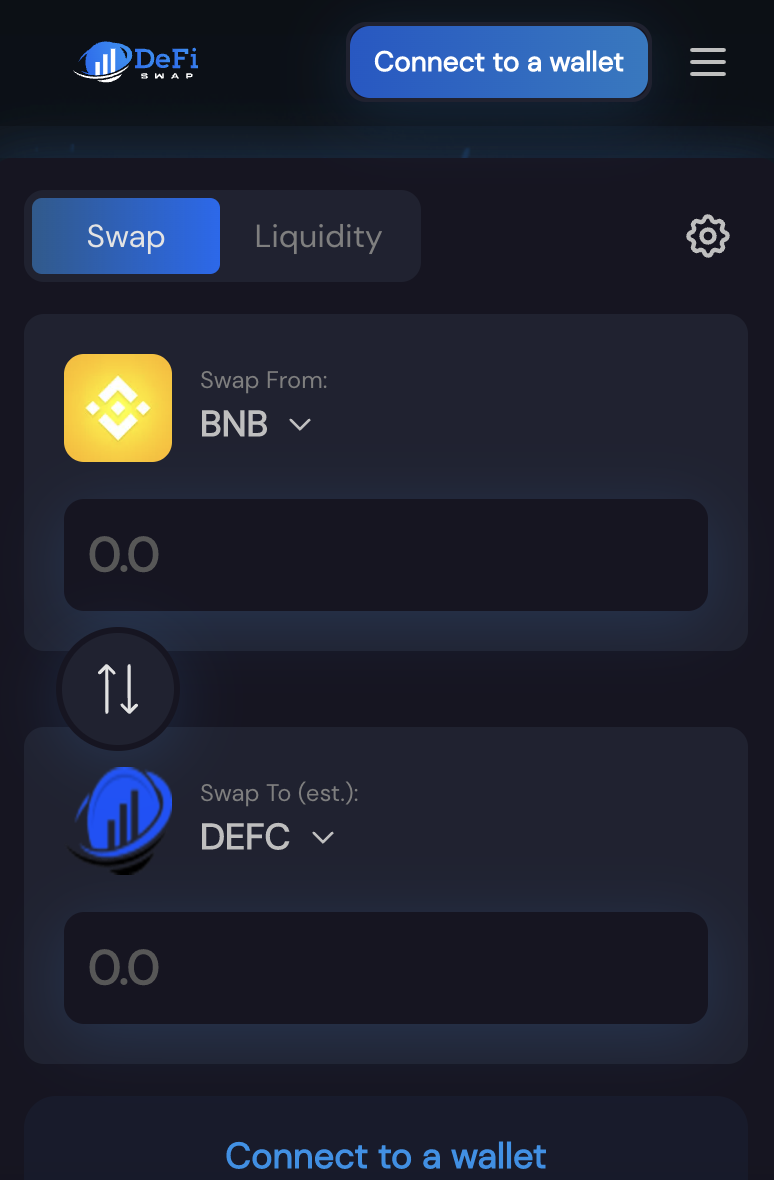Switch to the Swap tab

coord(126,237)
